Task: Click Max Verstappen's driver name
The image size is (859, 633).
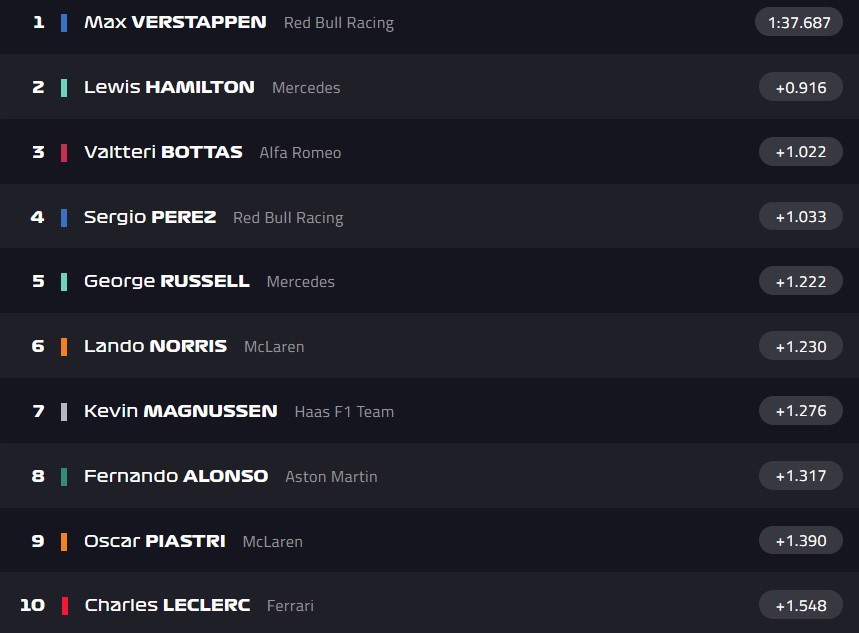Action: [x=175, y=22]
